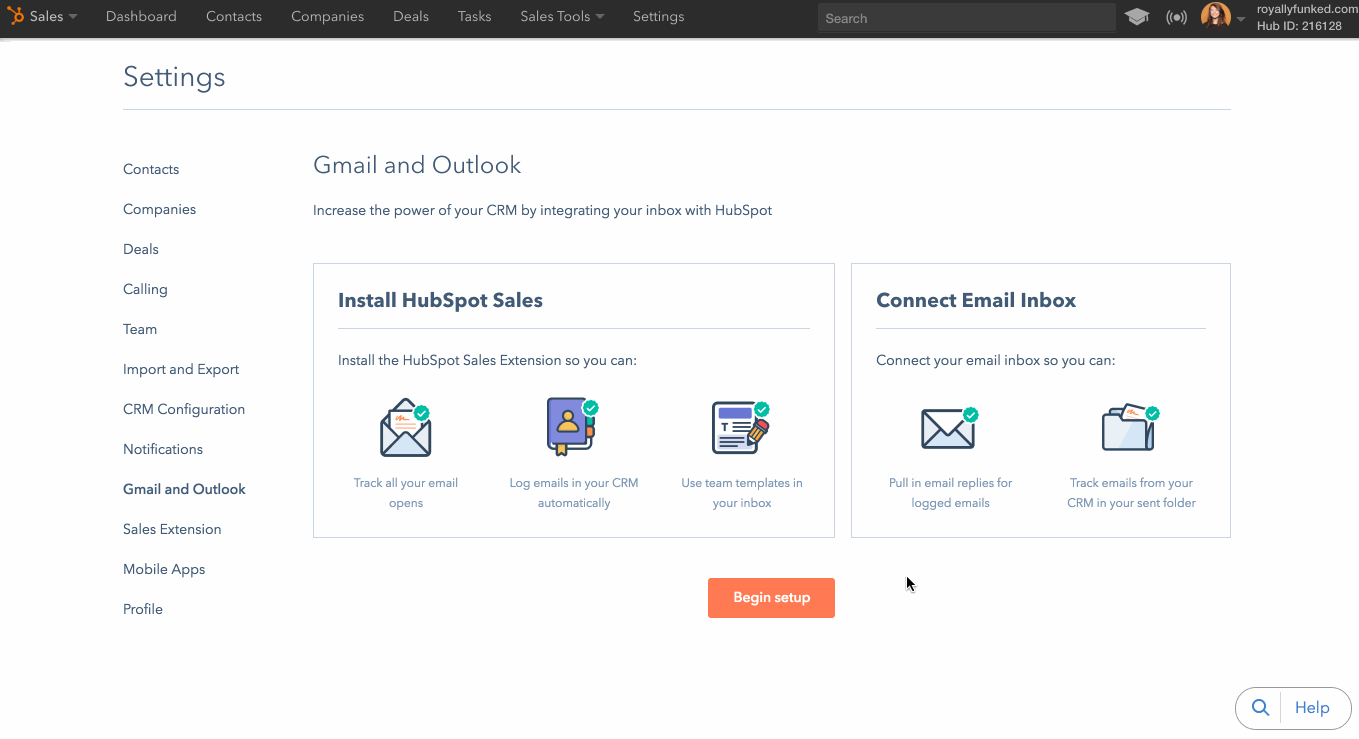Click the magnifier icon in Help widget

pos(1260,708)
